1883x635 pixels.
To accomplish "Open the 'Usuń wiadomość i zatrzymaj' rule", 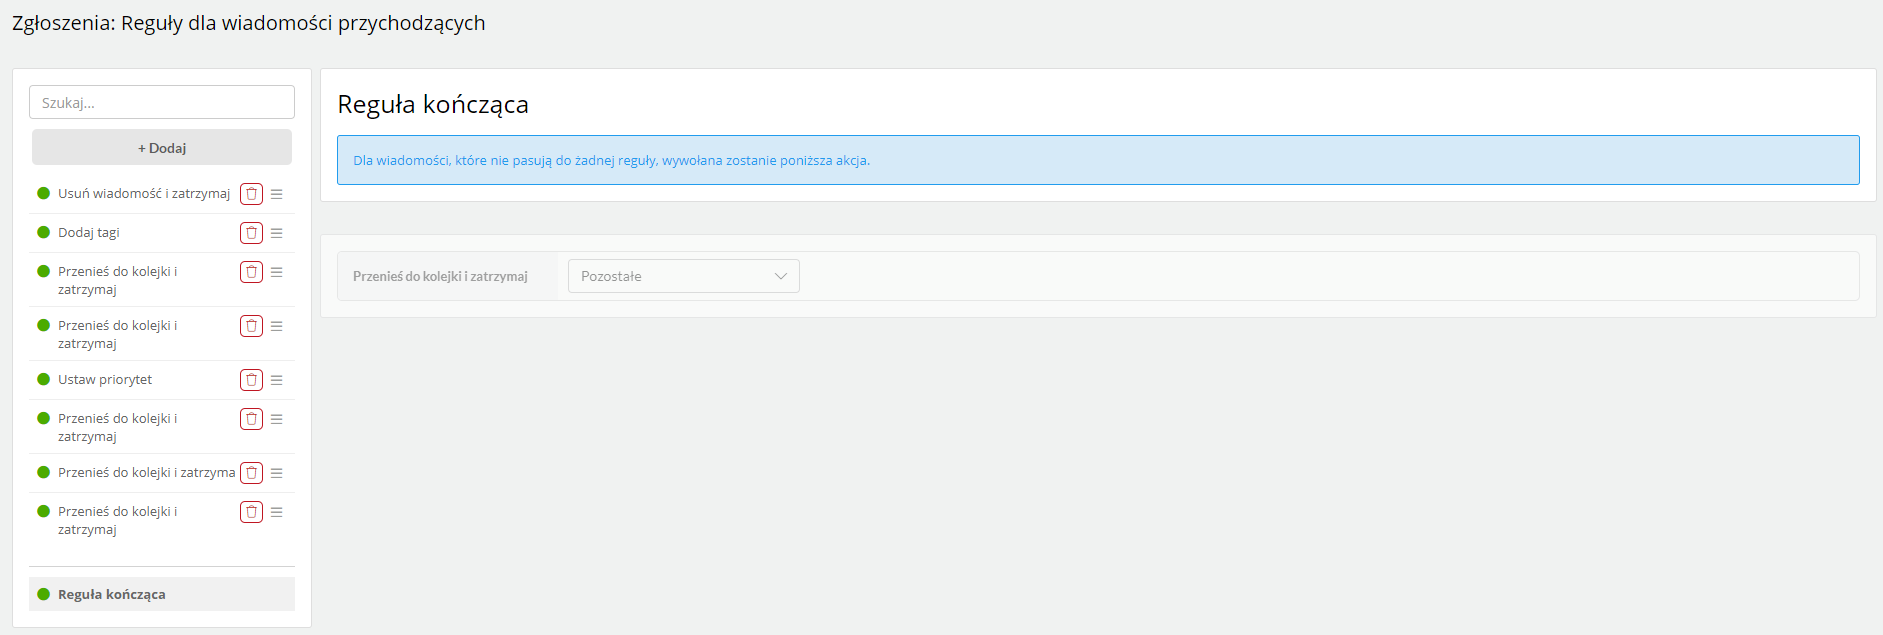I will (x=144, y=193).
